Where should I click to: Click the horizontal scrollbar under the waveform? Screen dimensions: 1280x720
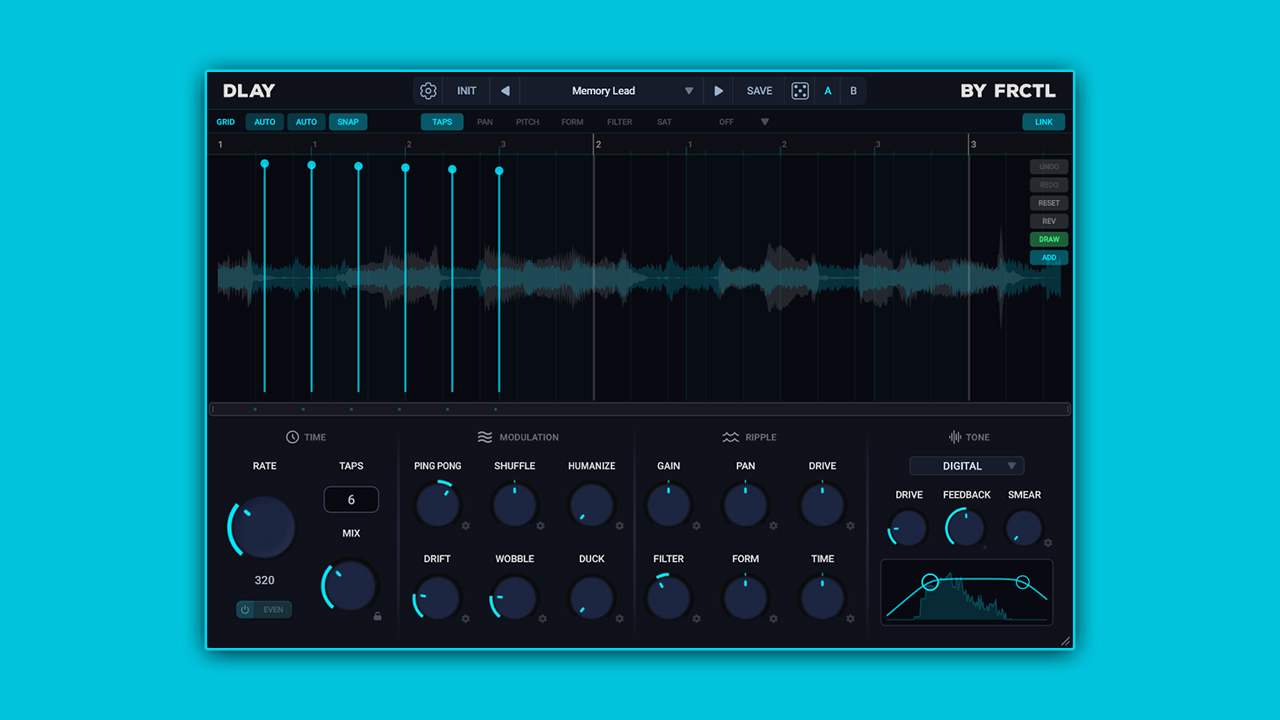coord(640,409)
